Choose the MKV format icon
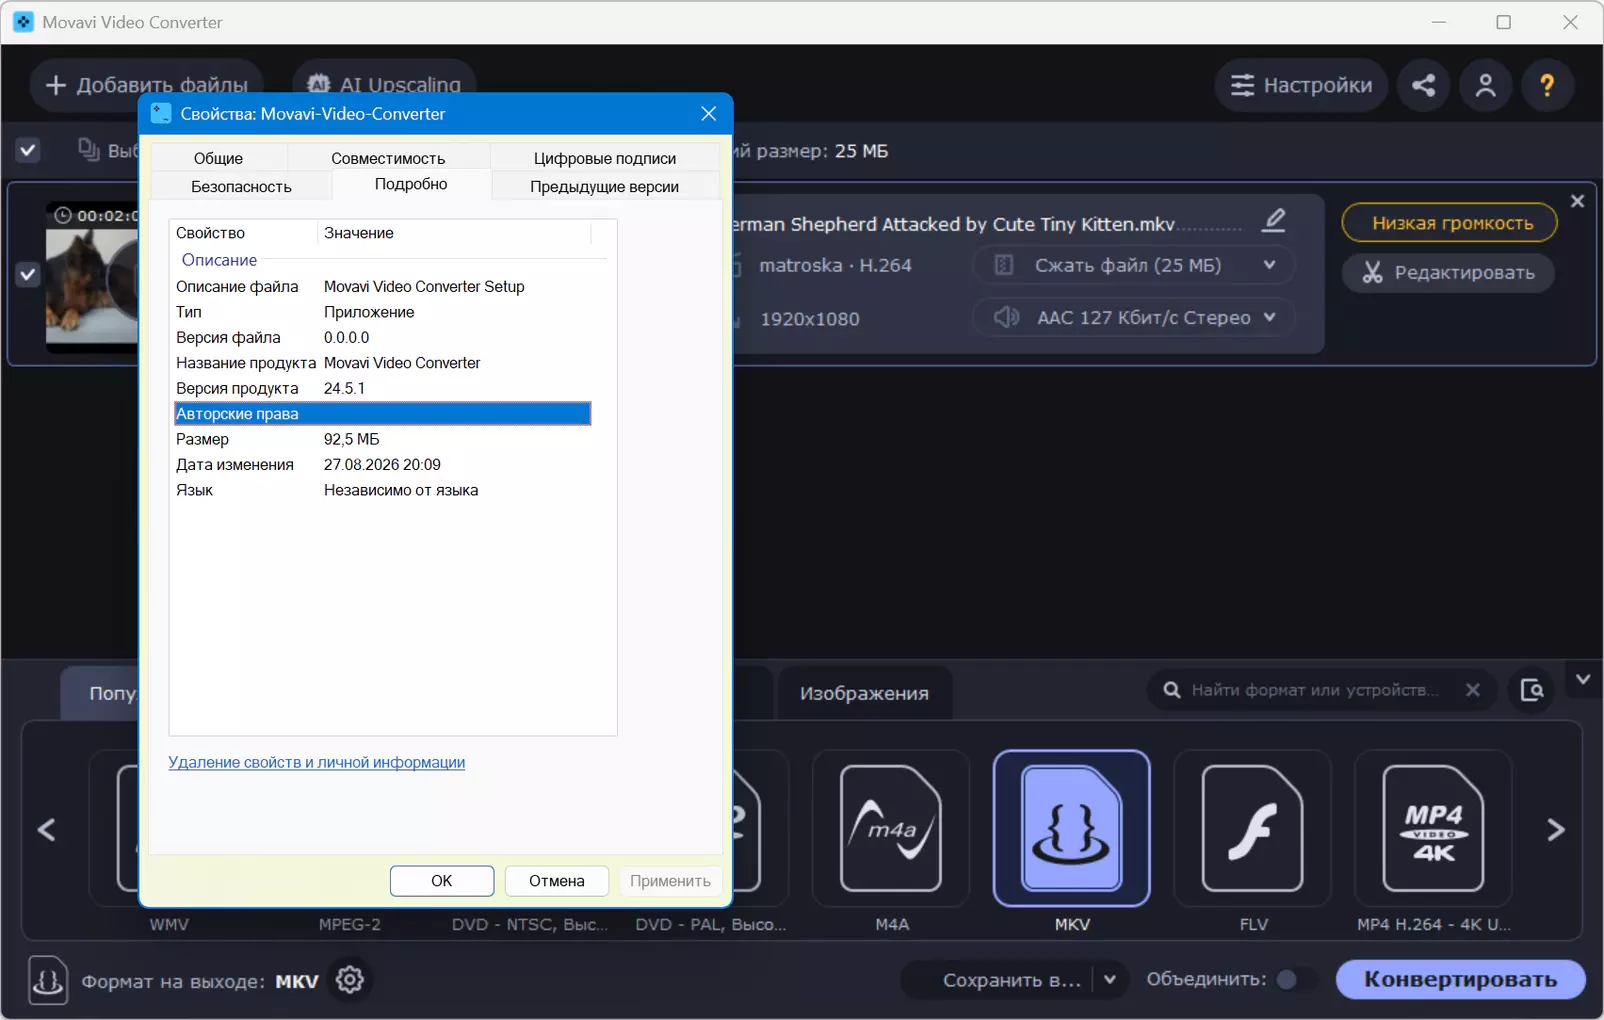 1071,828
